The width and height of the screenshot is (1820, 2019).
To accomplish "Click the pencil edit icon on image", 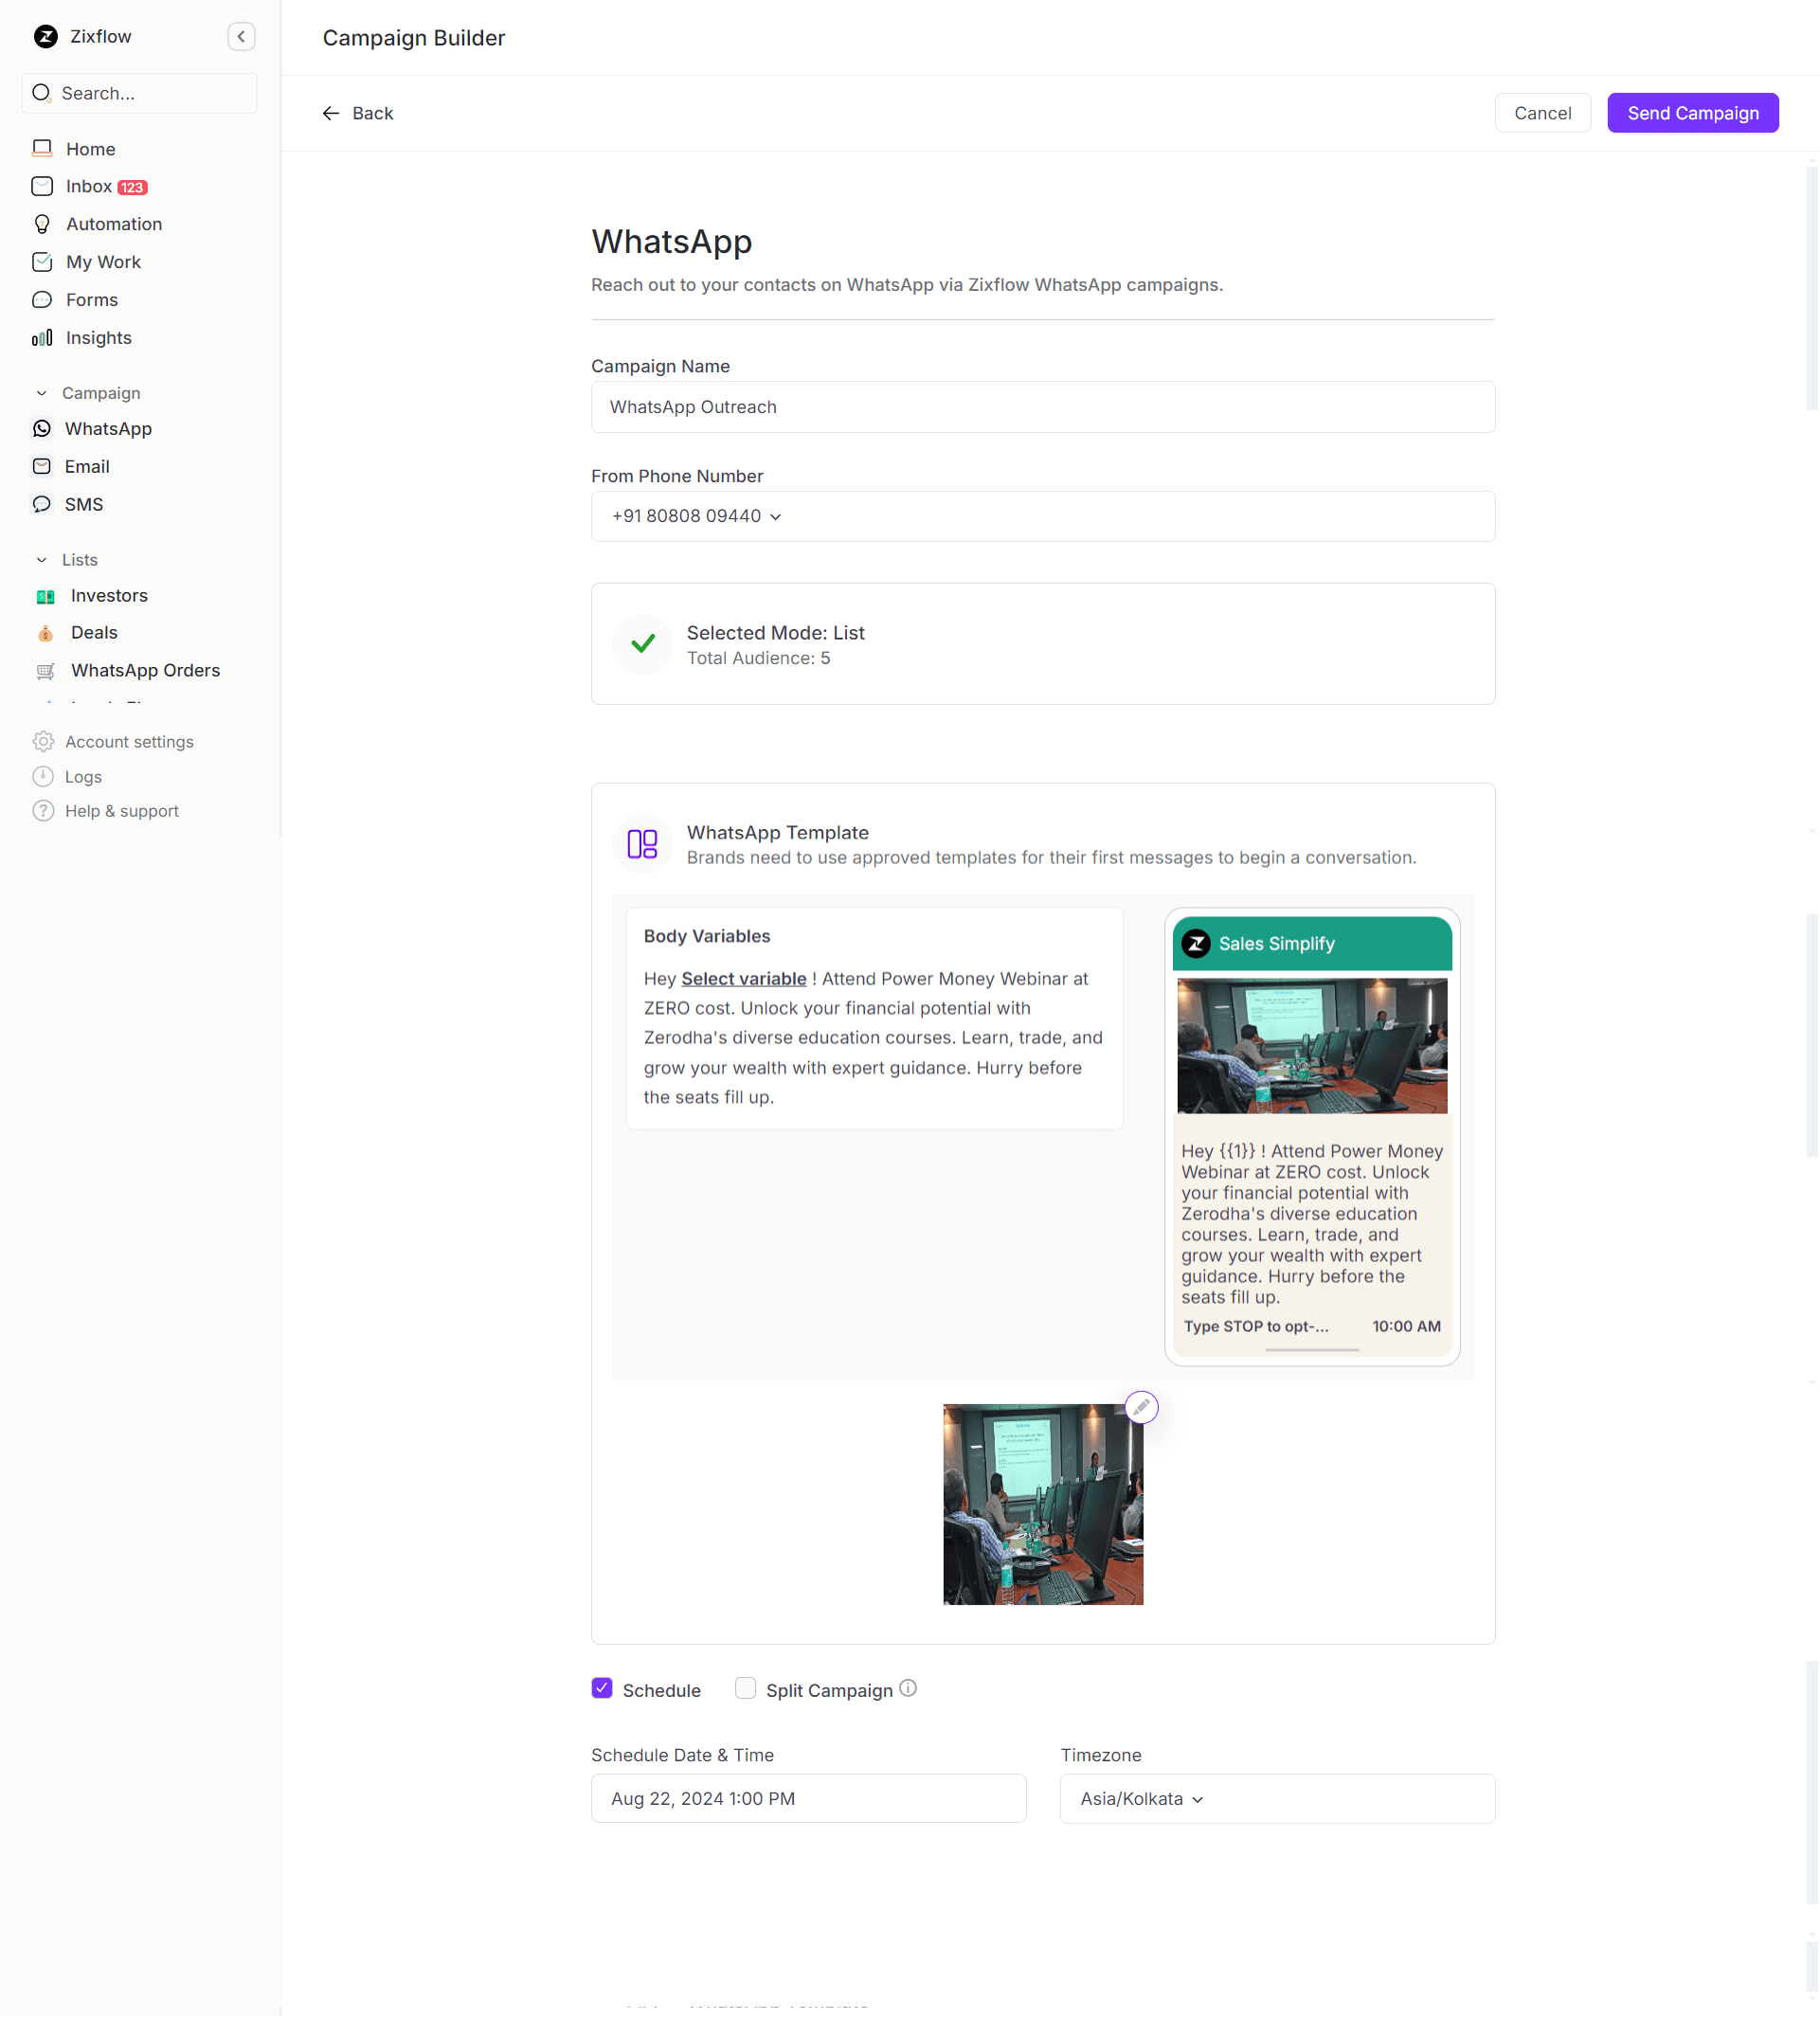I will tap(1141, 1407).
